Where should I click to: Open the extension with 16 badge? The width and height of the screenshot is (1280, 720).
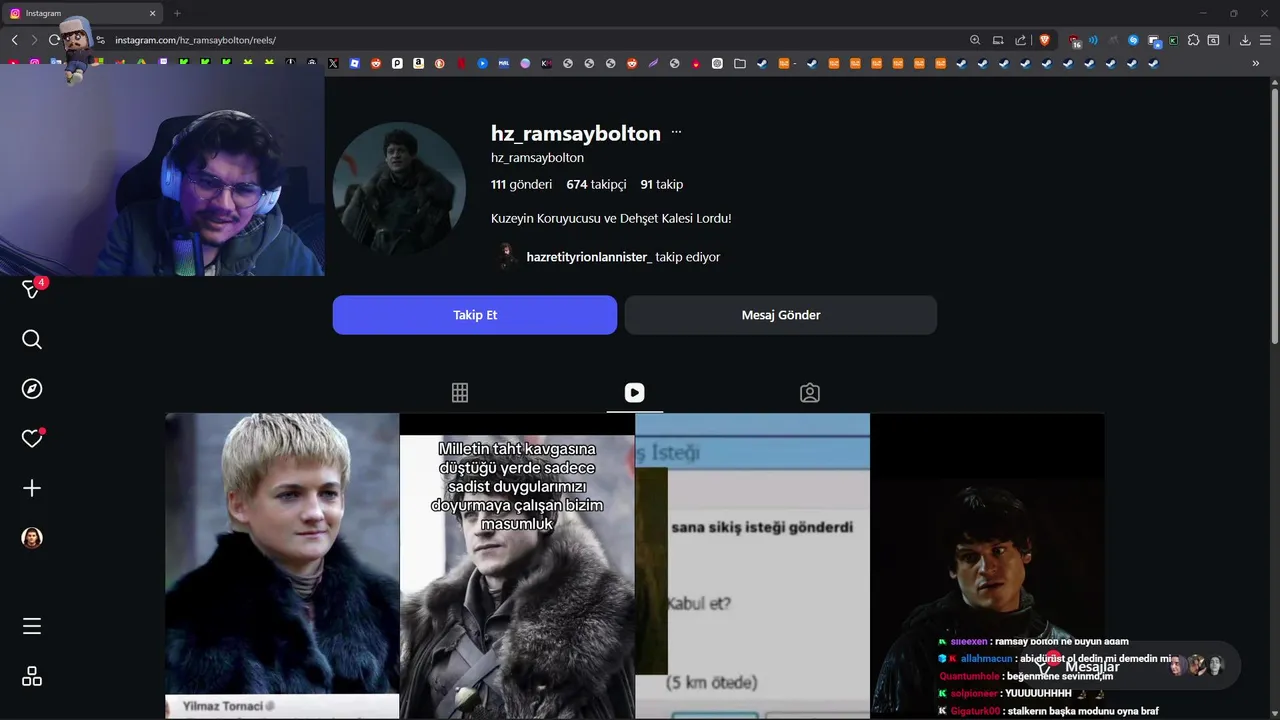coord(1075,41)
